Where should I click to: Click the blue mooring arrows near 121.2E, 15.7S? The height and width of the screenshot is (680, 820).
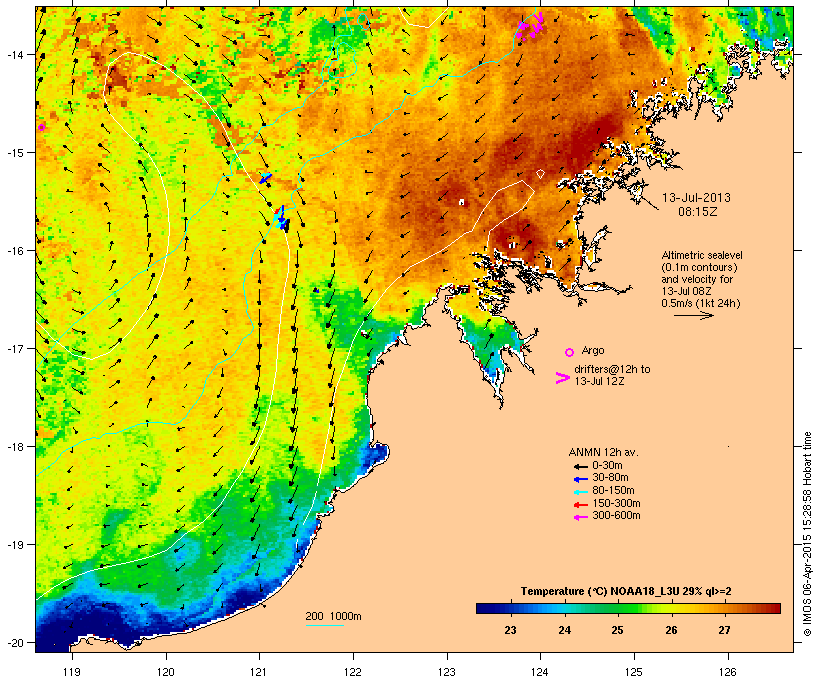point(282,218)
